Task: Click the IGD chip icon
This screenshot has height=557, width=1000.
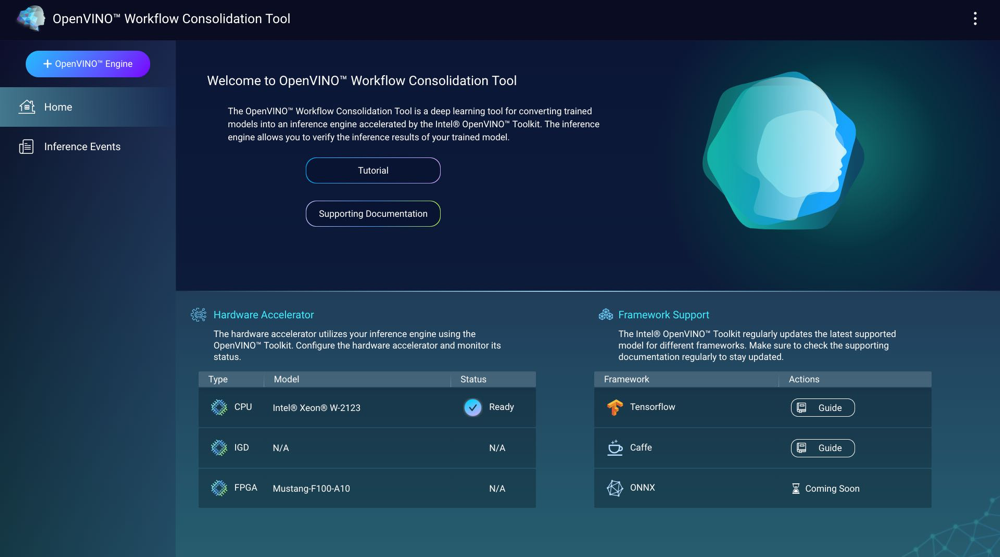Action: (219, 448)
